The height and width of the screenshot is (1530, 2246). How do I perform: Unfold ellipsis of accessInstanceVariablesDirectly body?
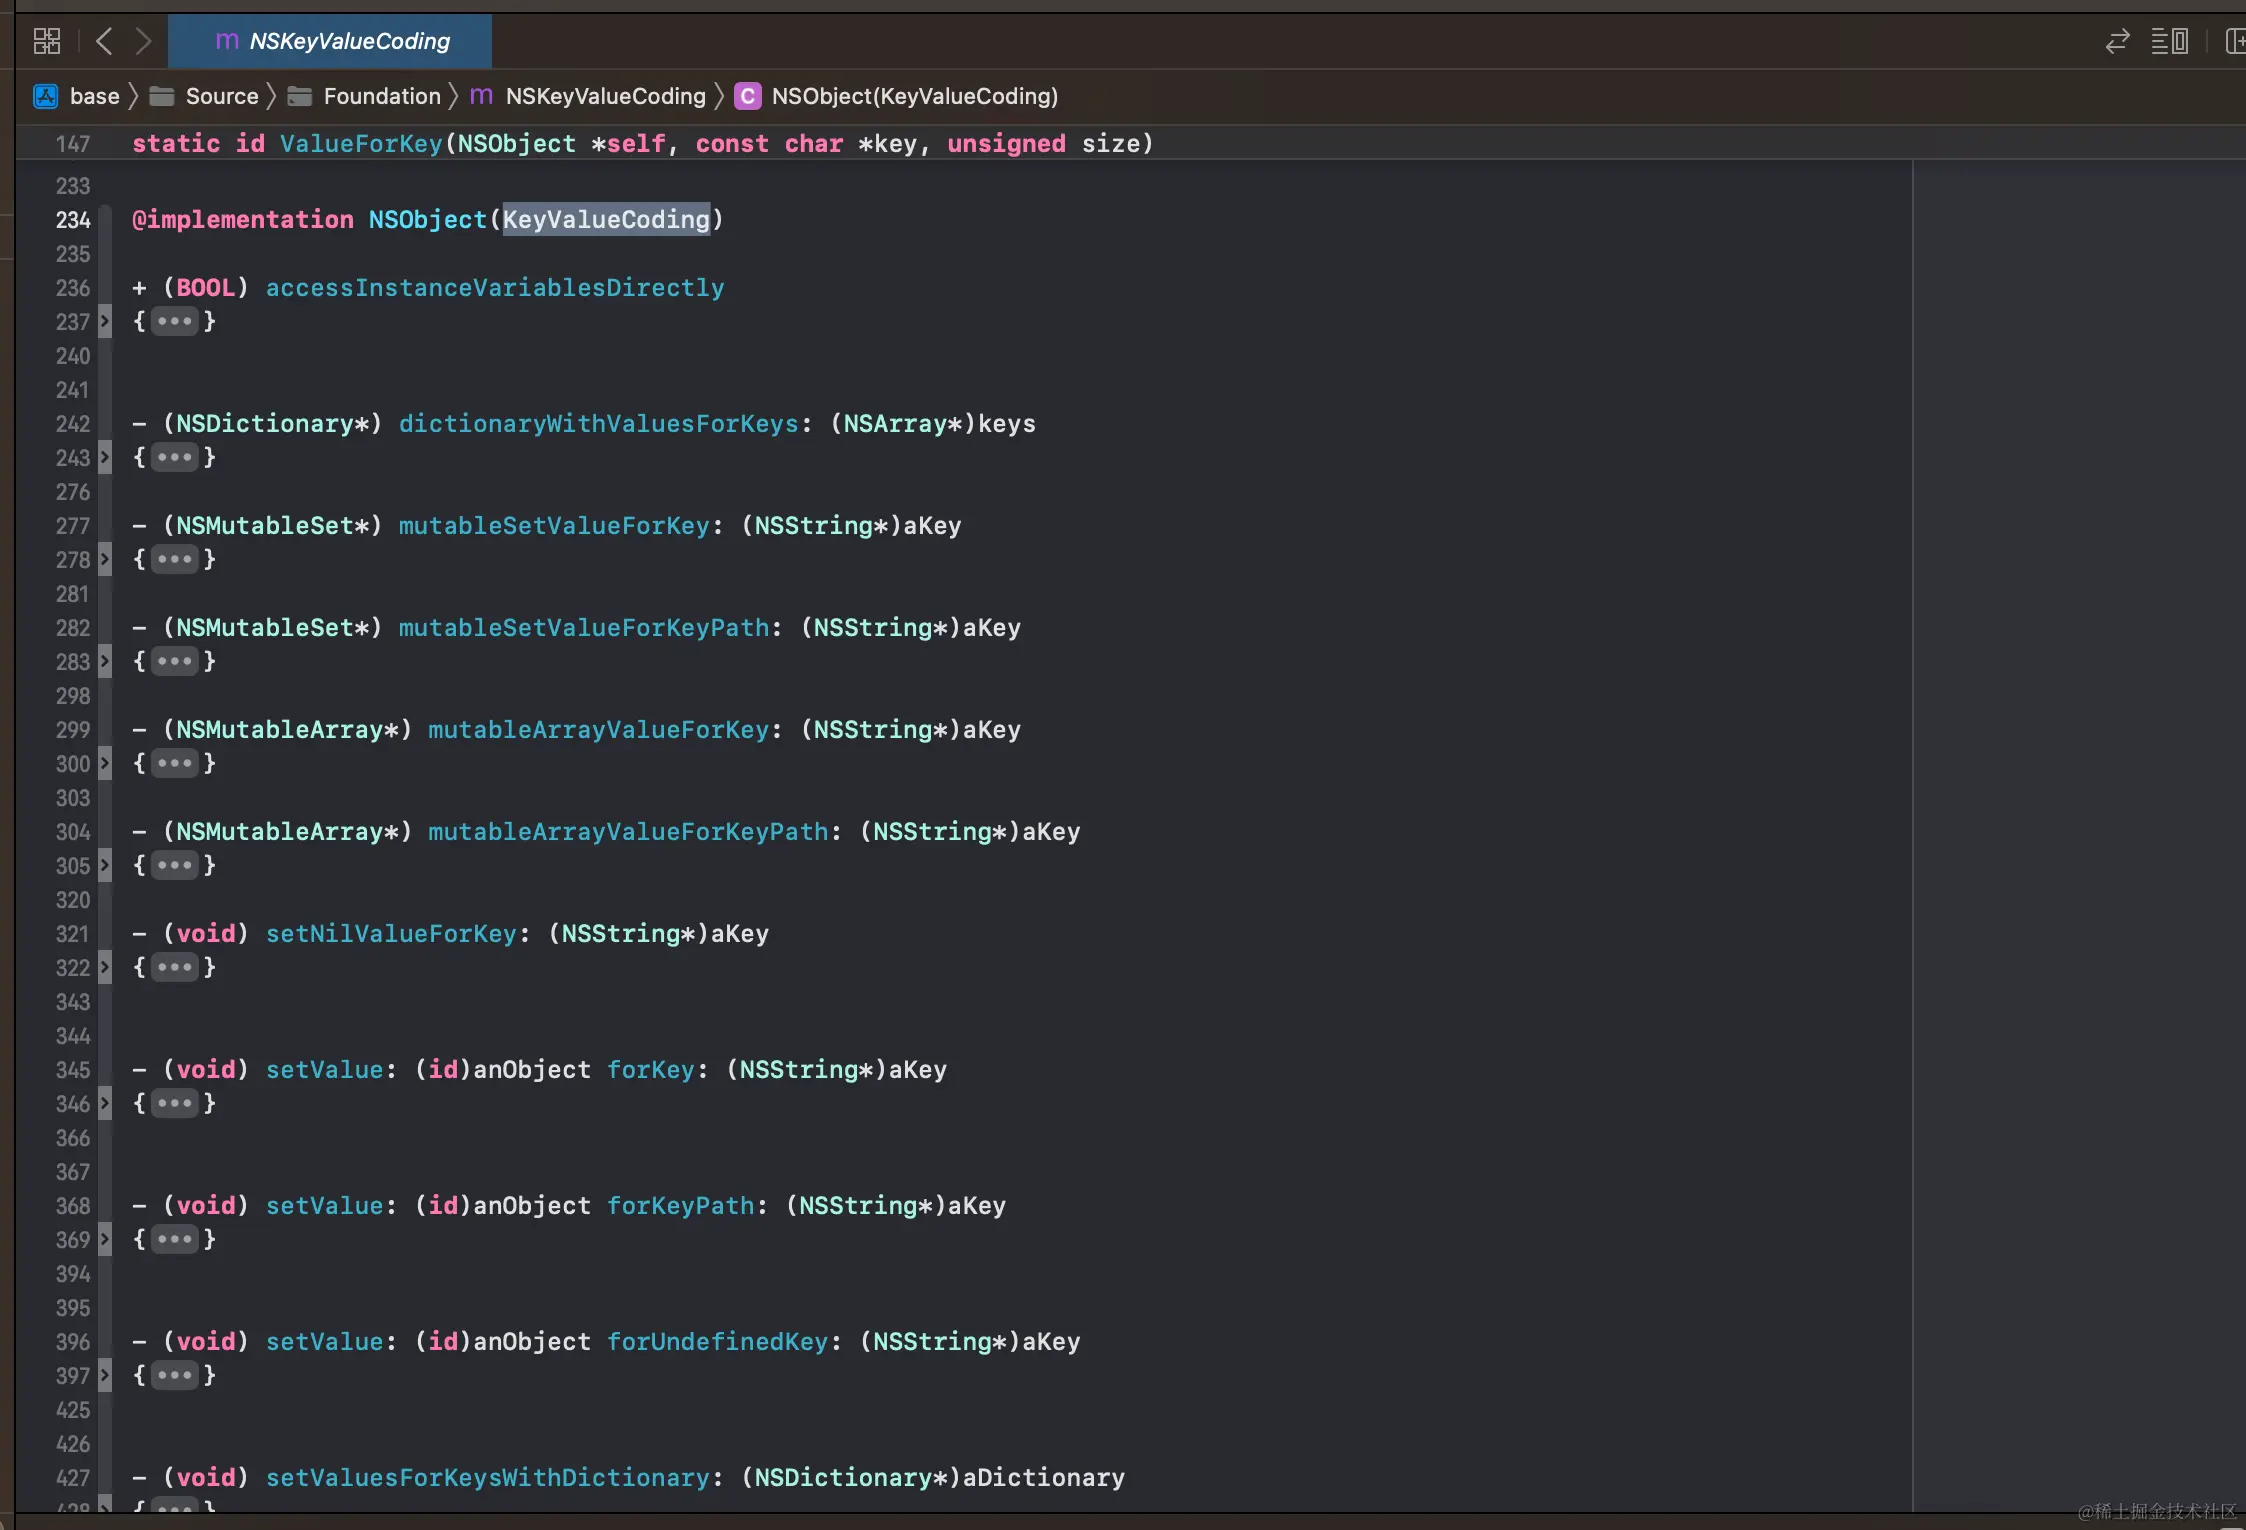[175, 322]
